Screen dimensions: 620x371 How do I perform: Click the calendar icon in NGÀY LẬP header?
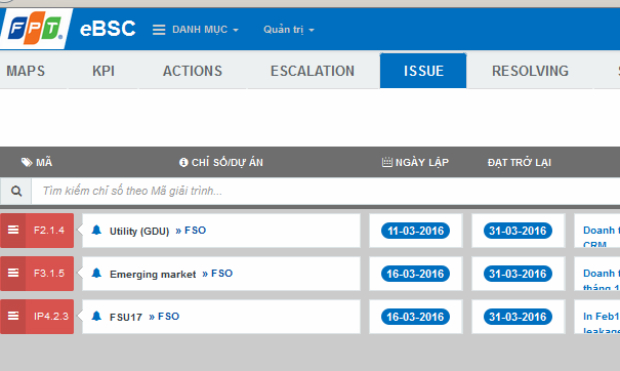tap(387, 162)
